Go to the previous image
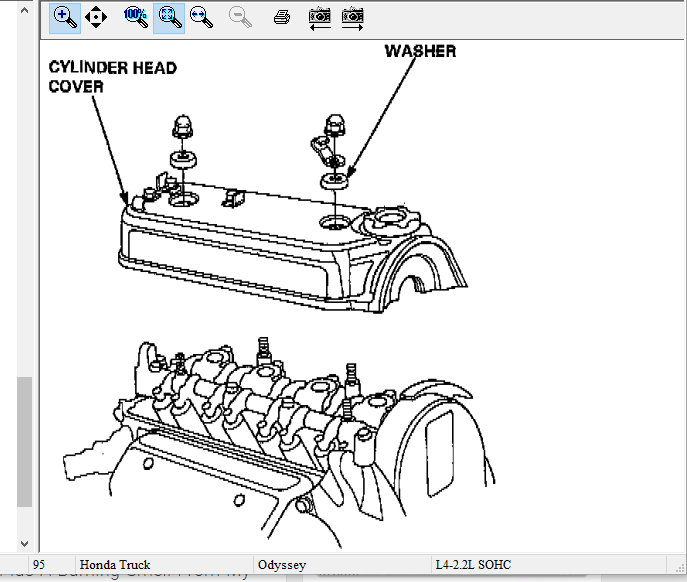687x582 pixels. (320, 19)
